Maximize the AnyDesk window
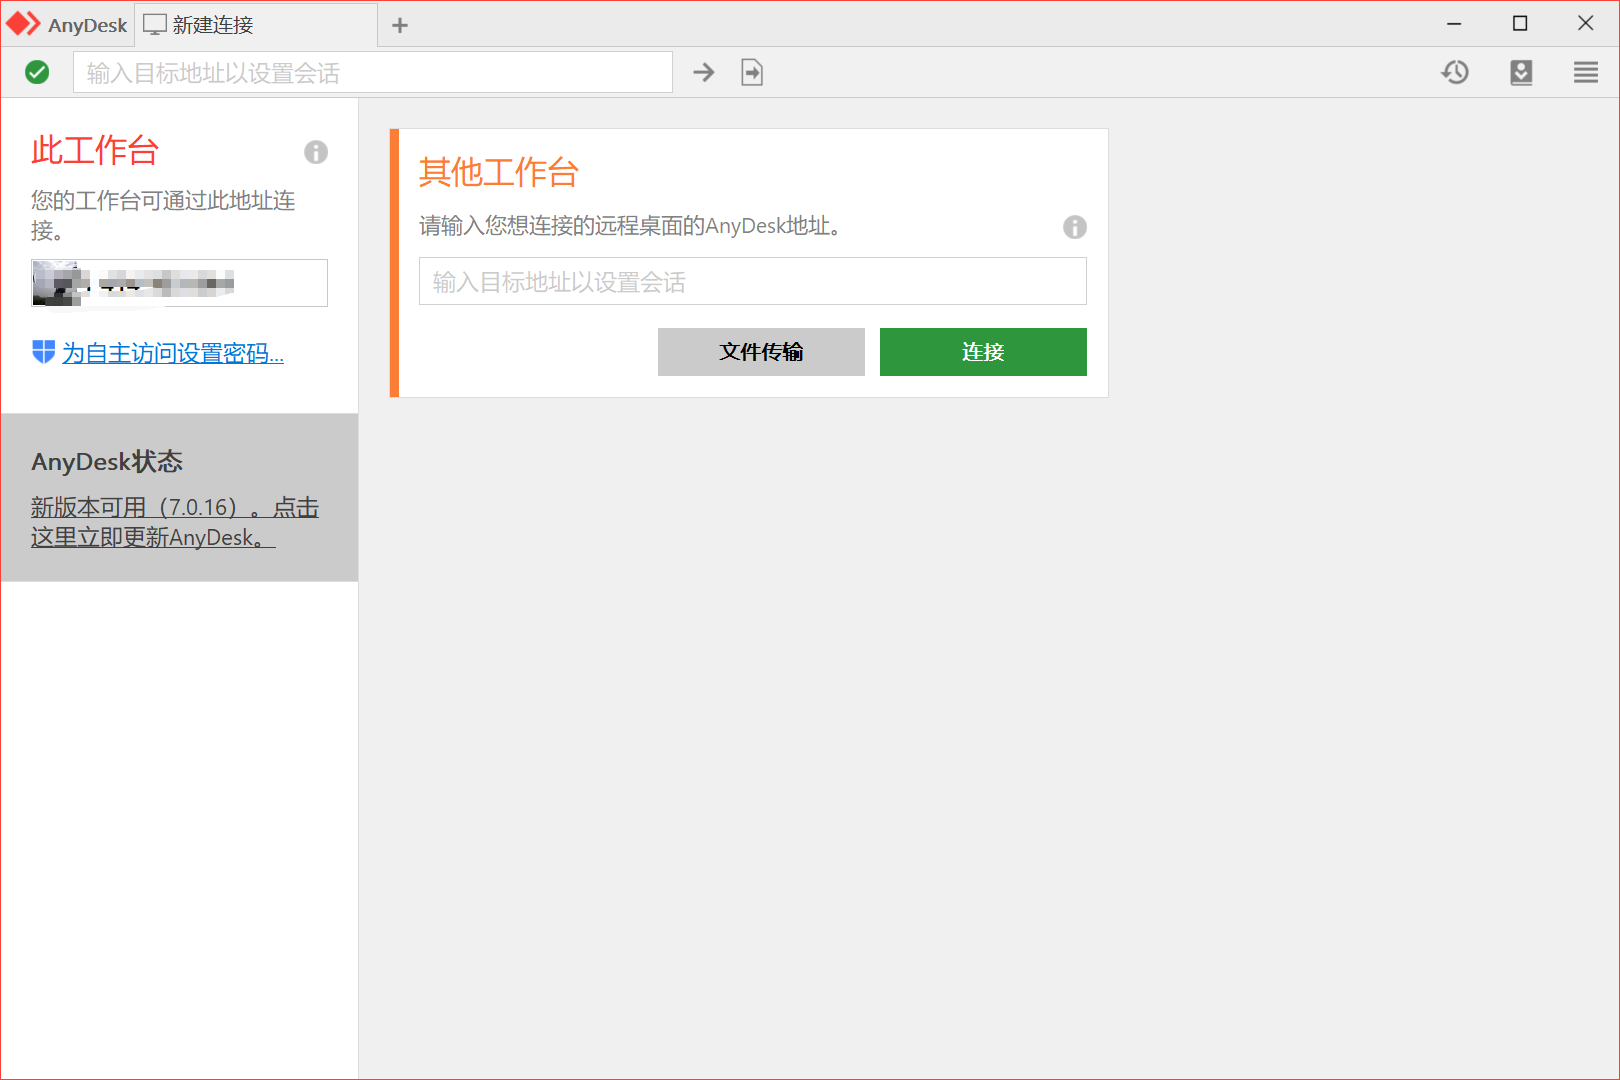The image size is (1620, 1080). click(1520, 24)
